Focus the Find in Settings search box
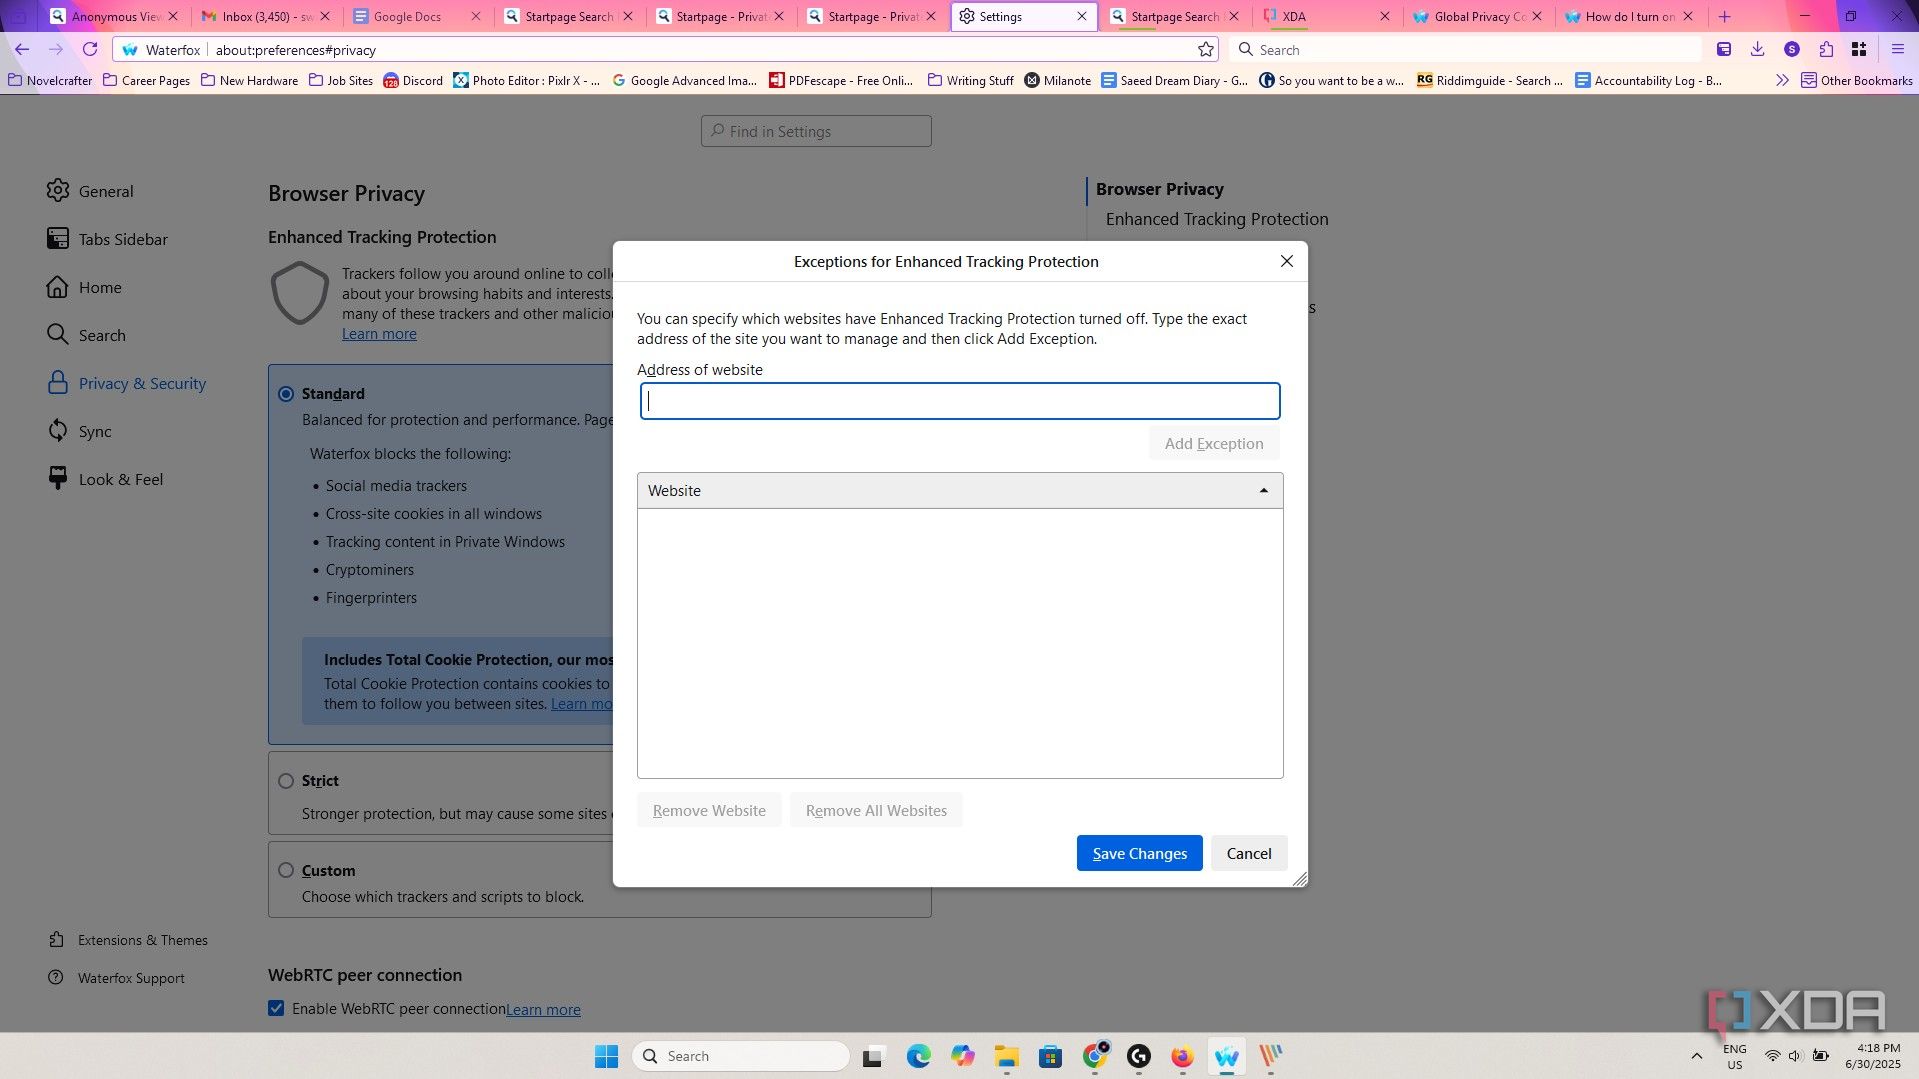The image size is (1919, 1079). [816, 131]
